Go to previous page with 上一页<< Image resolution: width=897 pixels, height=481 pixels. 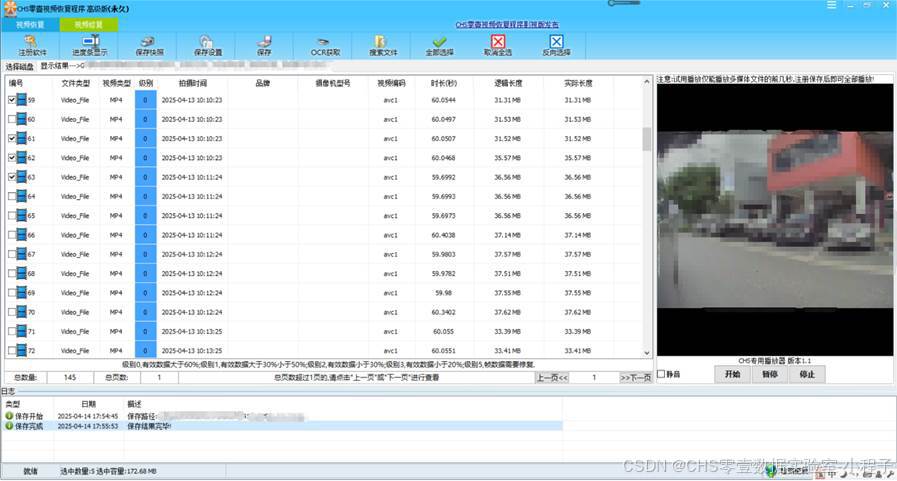552,377
